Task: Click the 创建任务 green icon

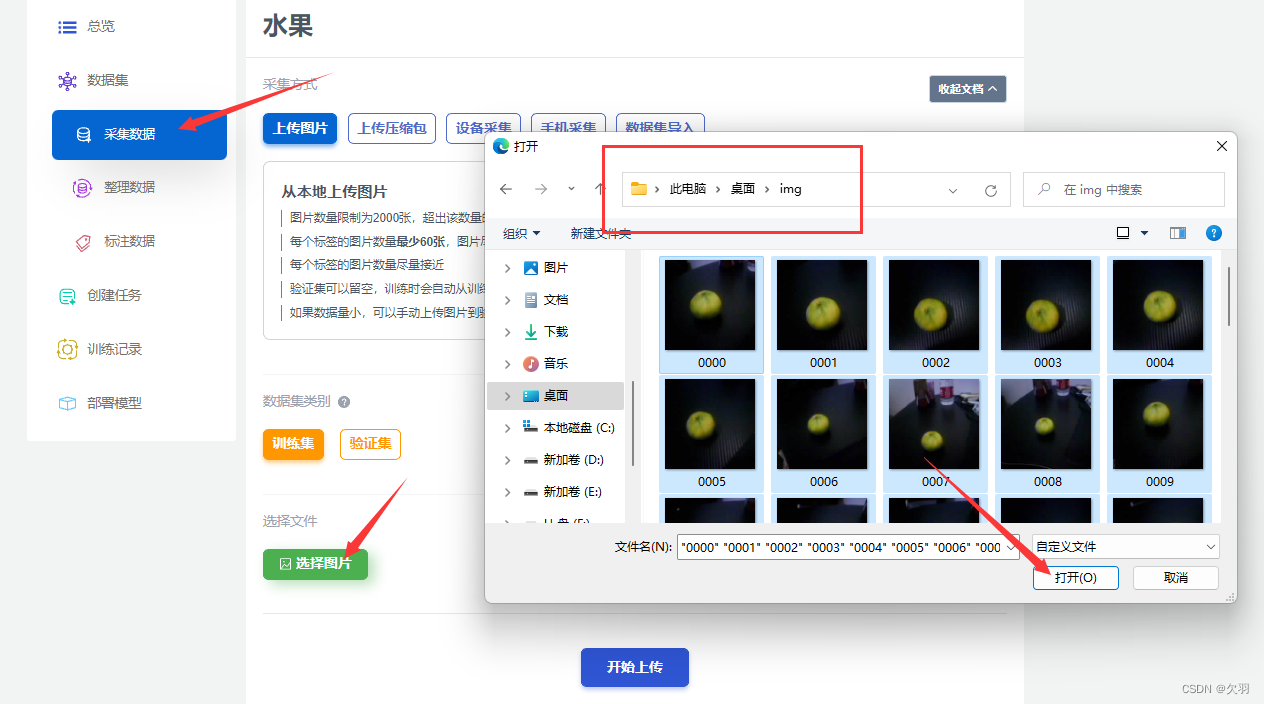Action: point(67,296)
